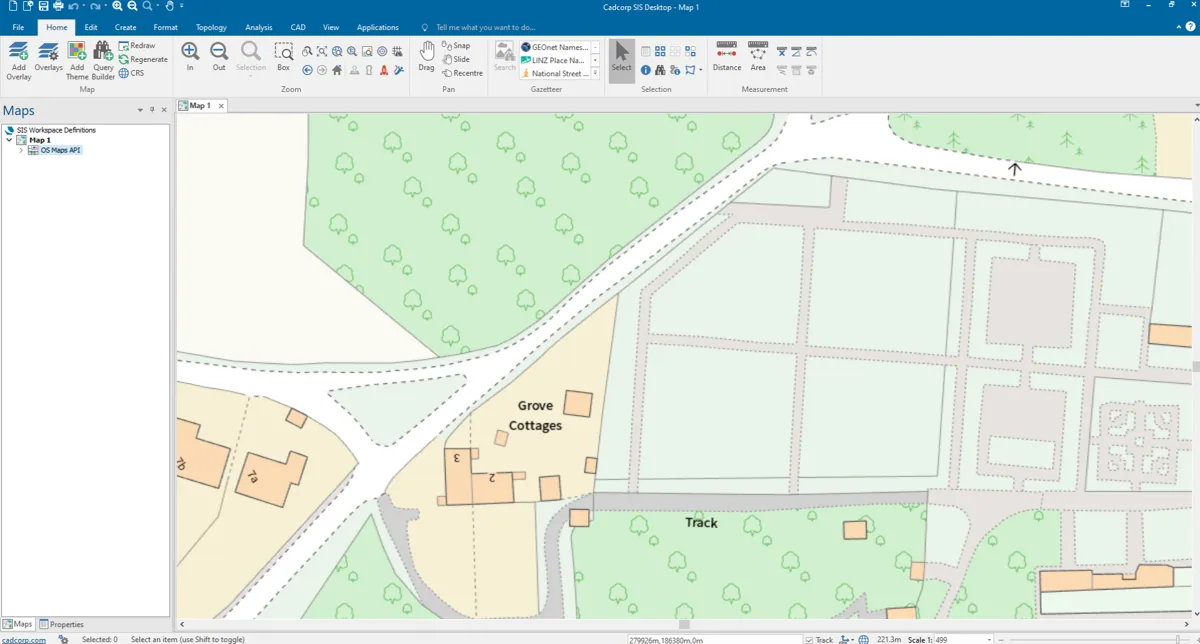Use the Distance measurement tool
This screenshot has height=644, width=1200.
pyautogui.click(x=727, y=60)
